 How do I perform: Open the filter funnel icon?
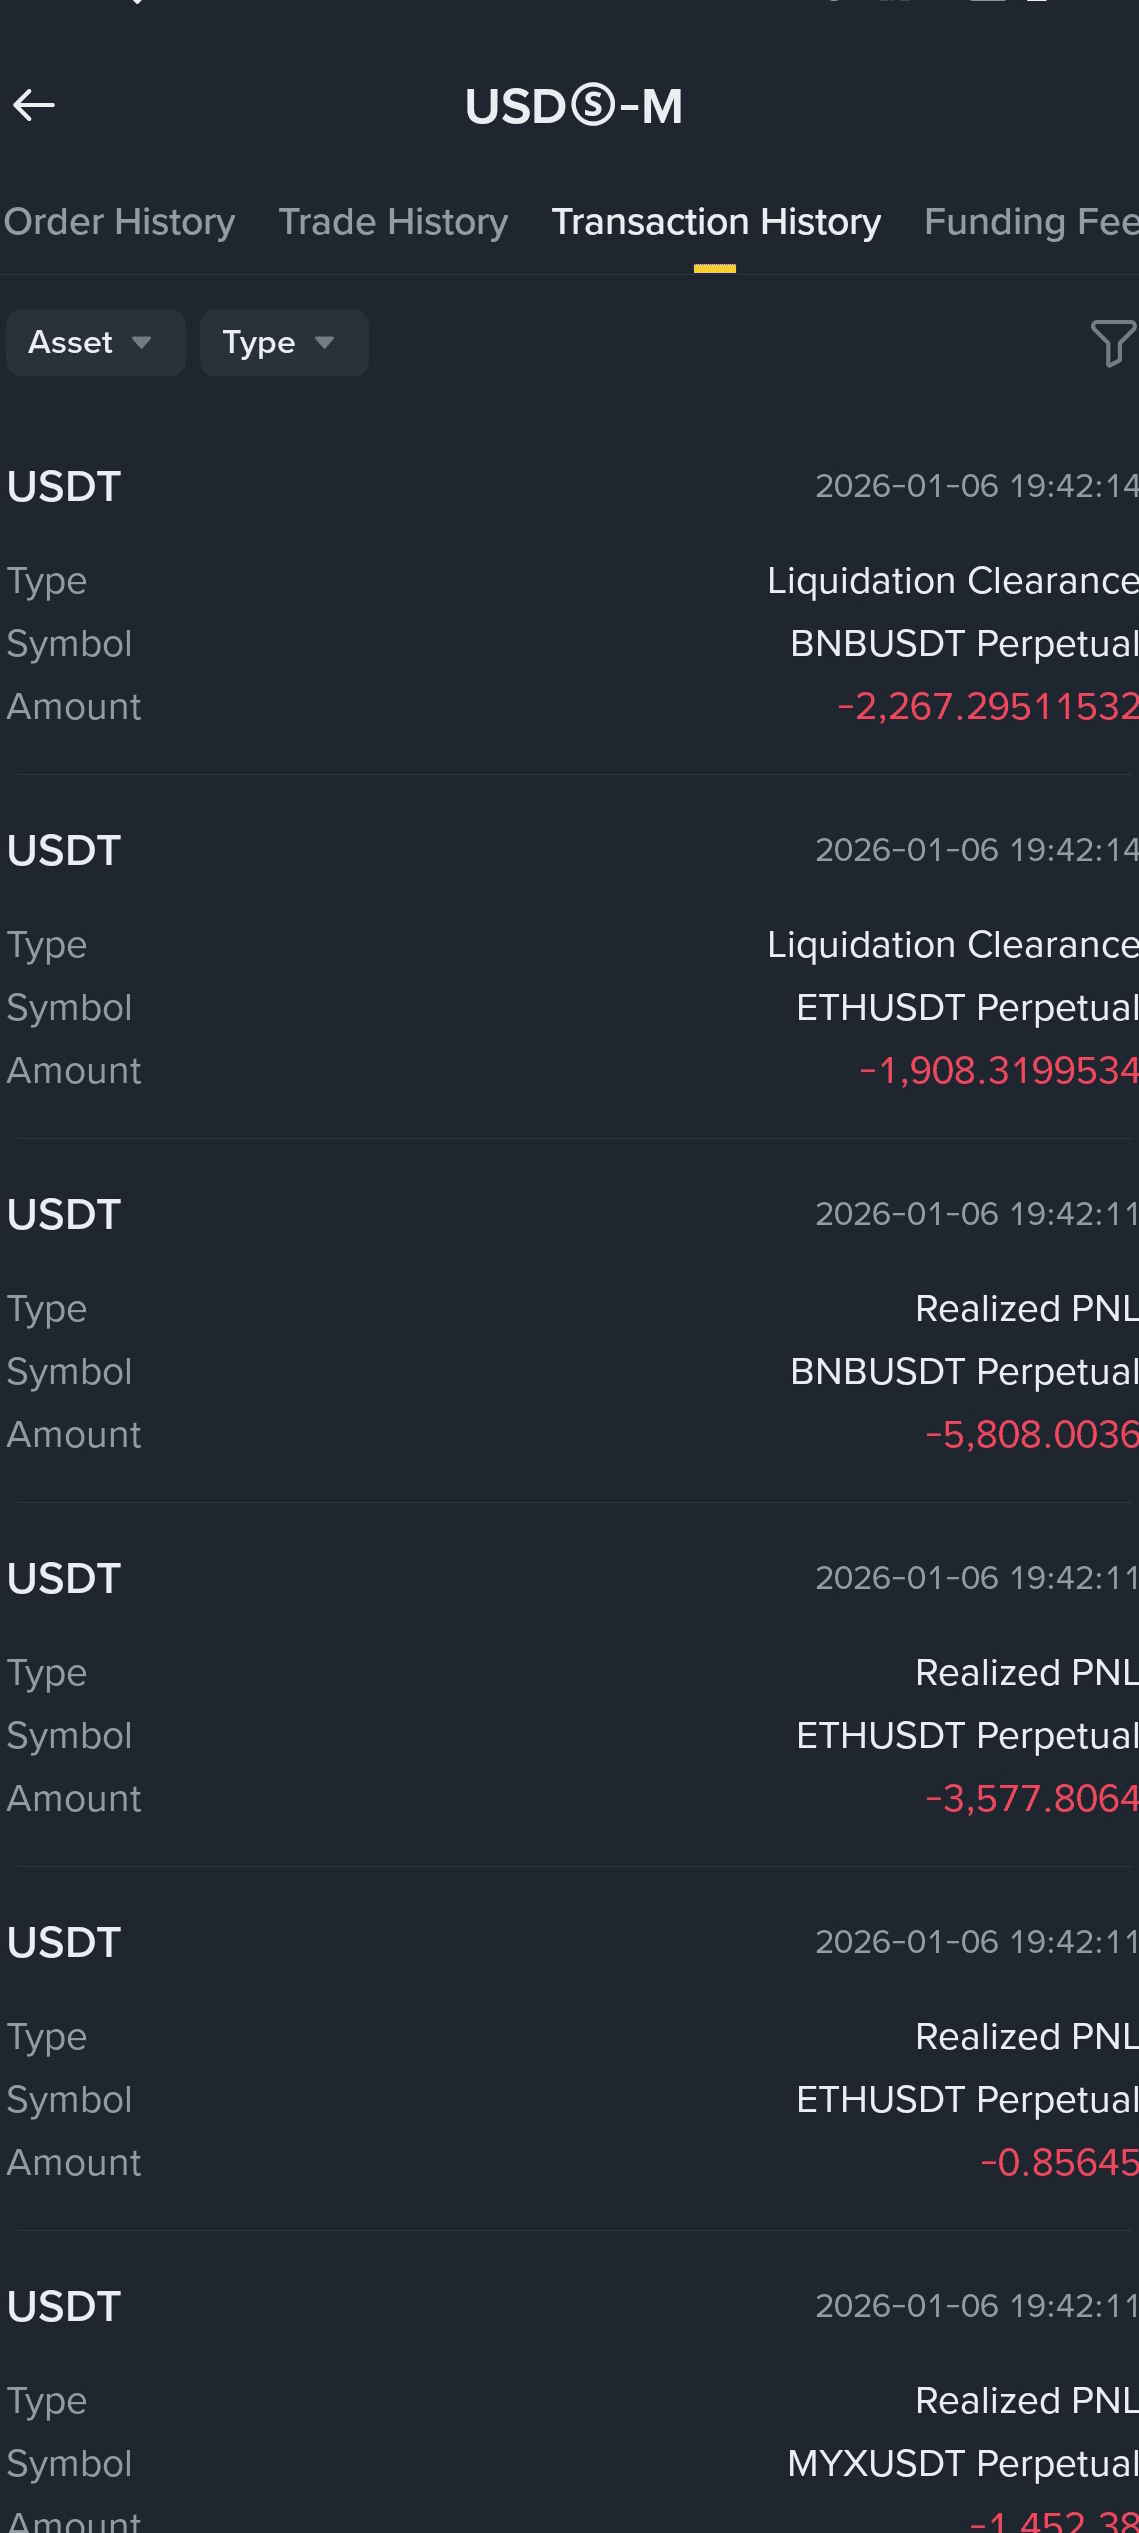tap(1113, 343)
